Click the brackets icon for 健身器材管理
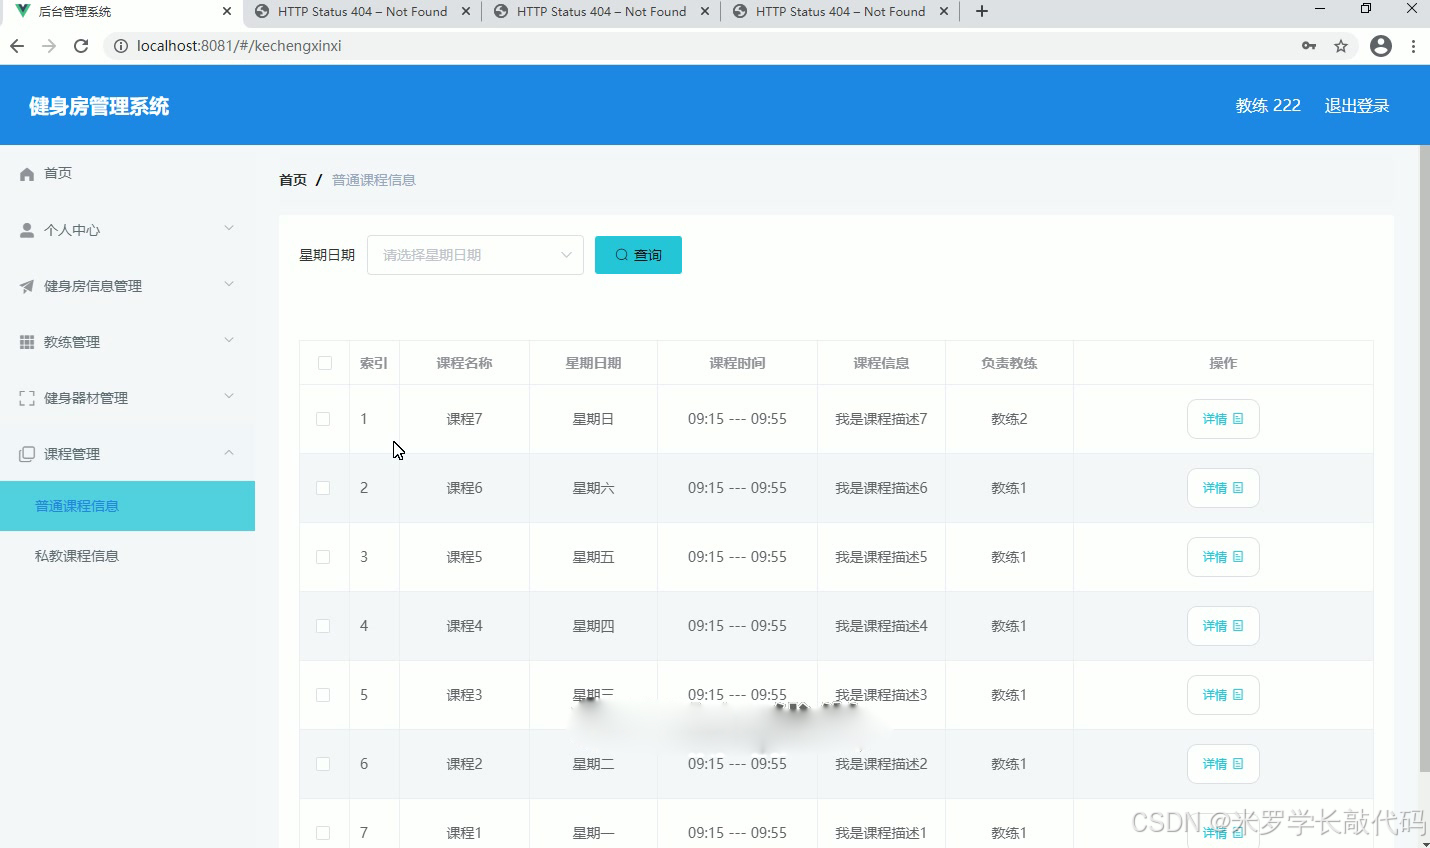1430x848 pixels. [25, 397]
